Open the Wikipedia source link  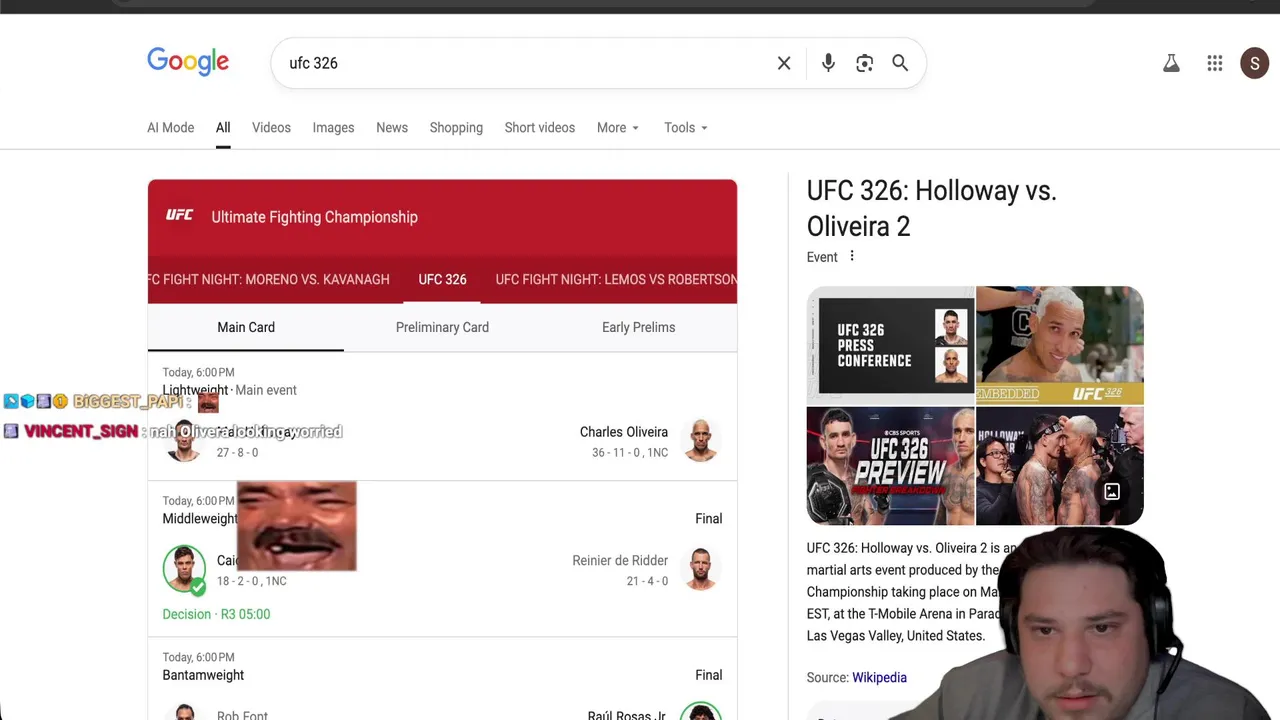(879, 677)
